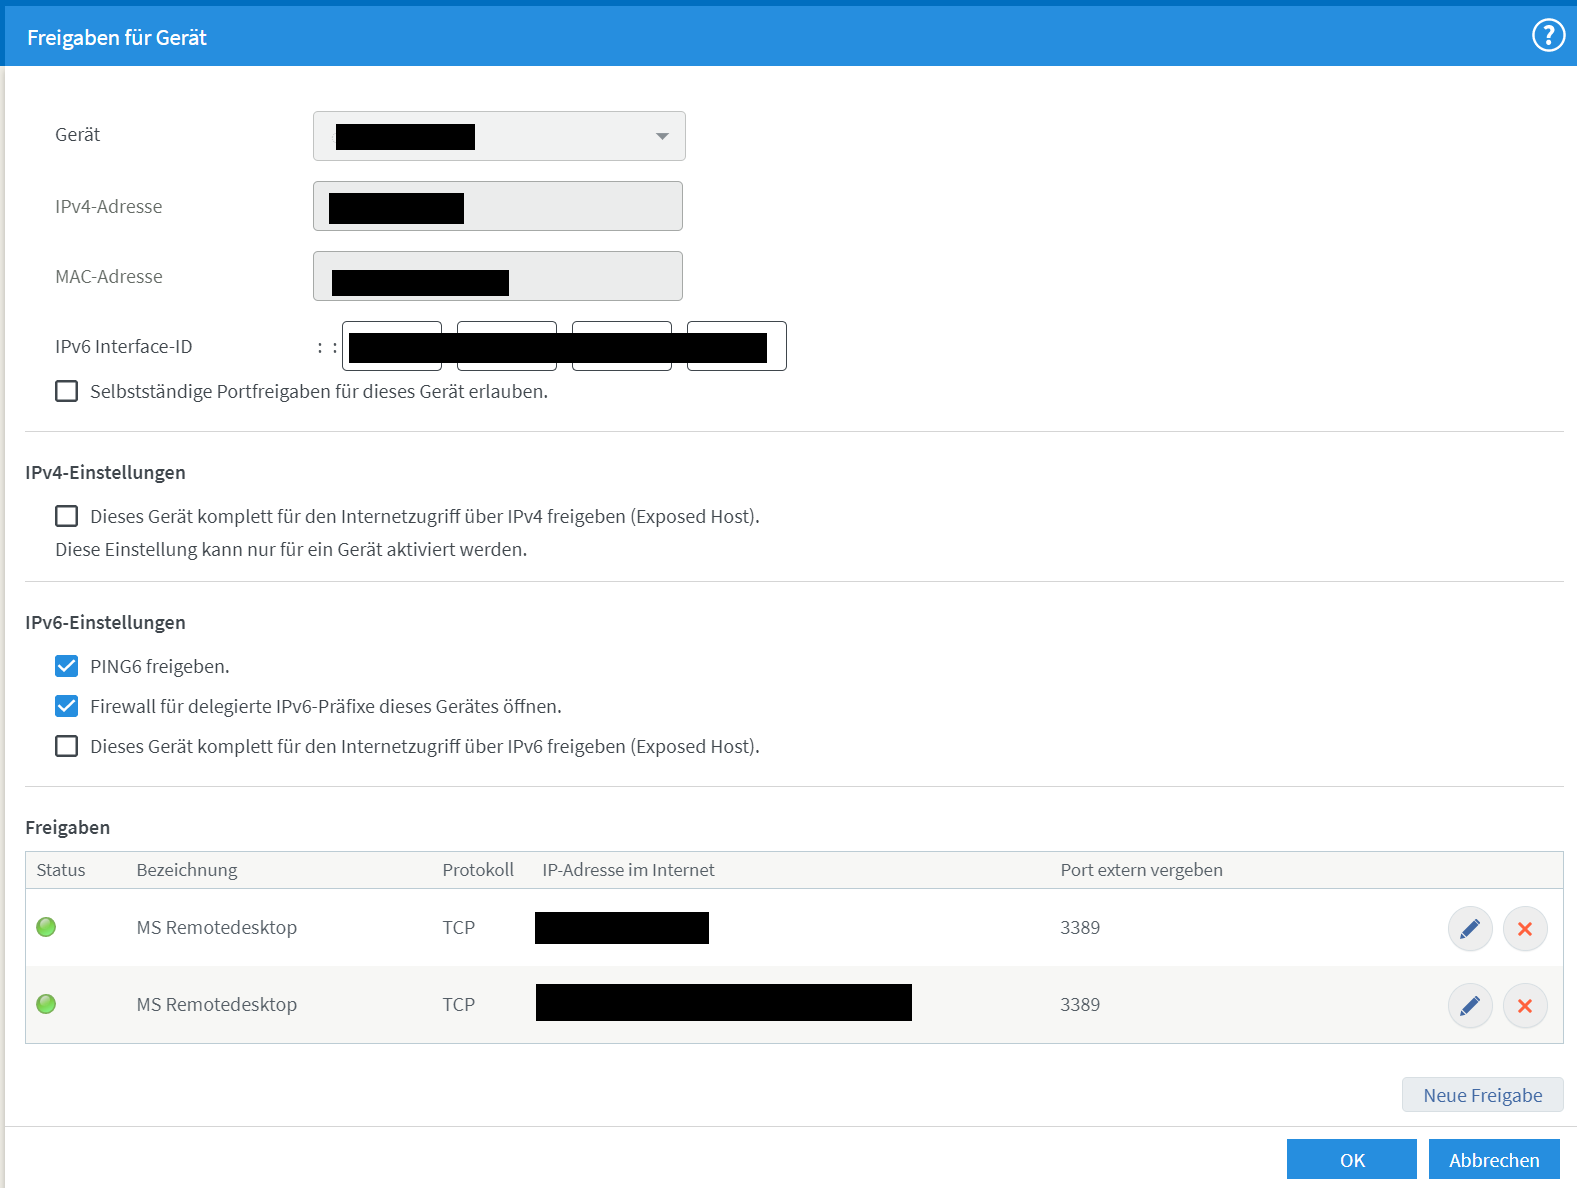Click green status indicator of second share
This screenshot has width=1577, height=1188.
[x=46, y=1004]
